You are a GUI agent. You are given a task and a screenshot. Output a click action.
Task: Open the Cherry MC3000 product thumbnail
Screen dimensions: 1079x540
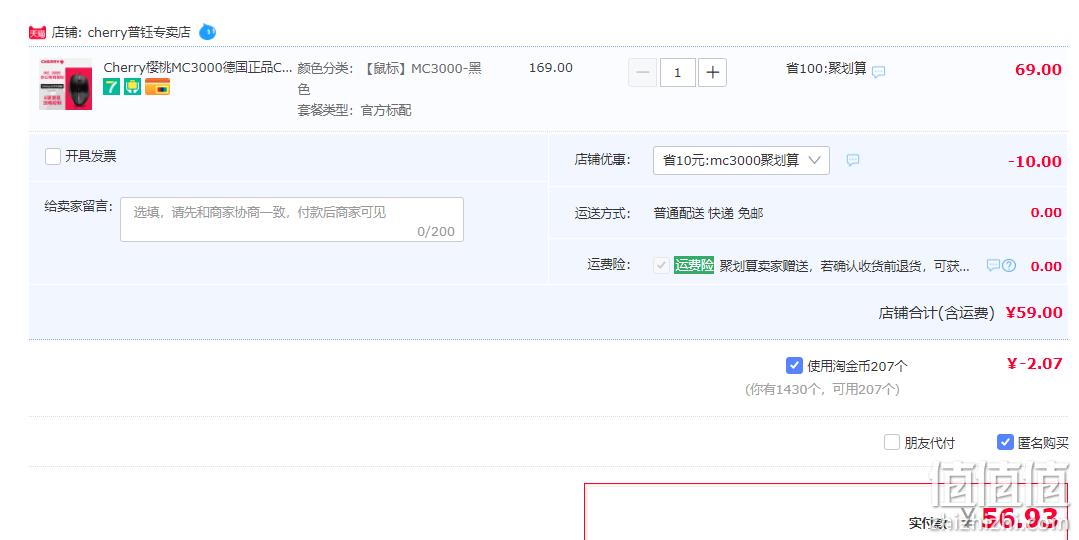65,84
